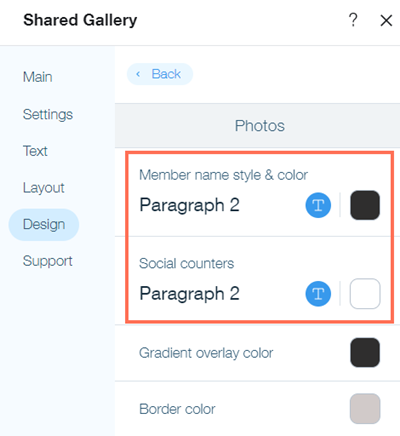This screenshot has width=400, height=436.
Task: Close the Shared Gallery panel
Action: 386,20
